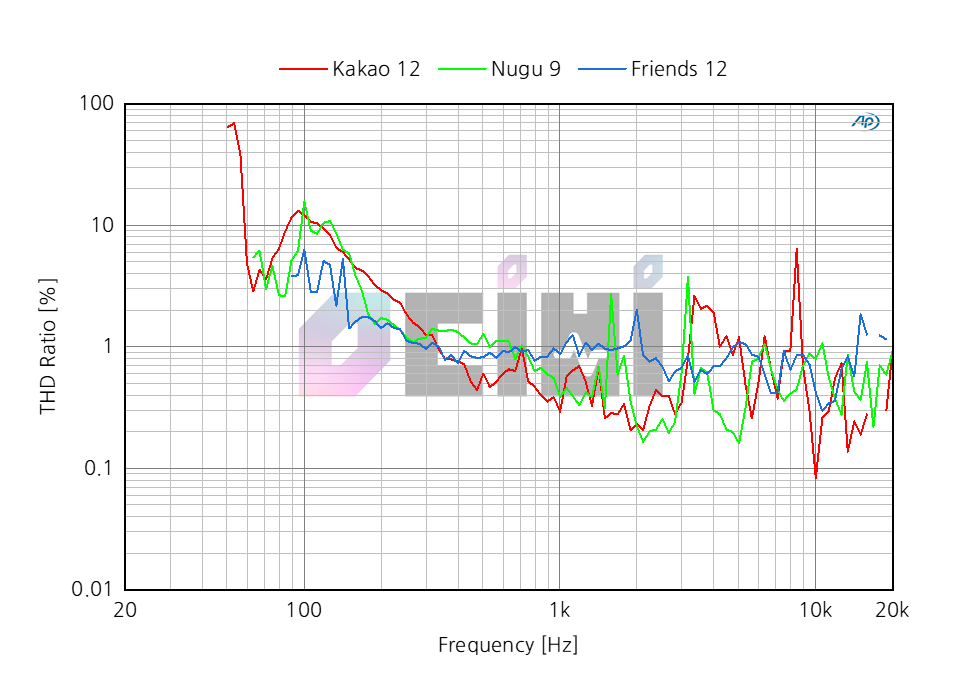
Task: Click the green Nugu 9 legend line sample
Action: pyautogui.click(x=462, y=69)
